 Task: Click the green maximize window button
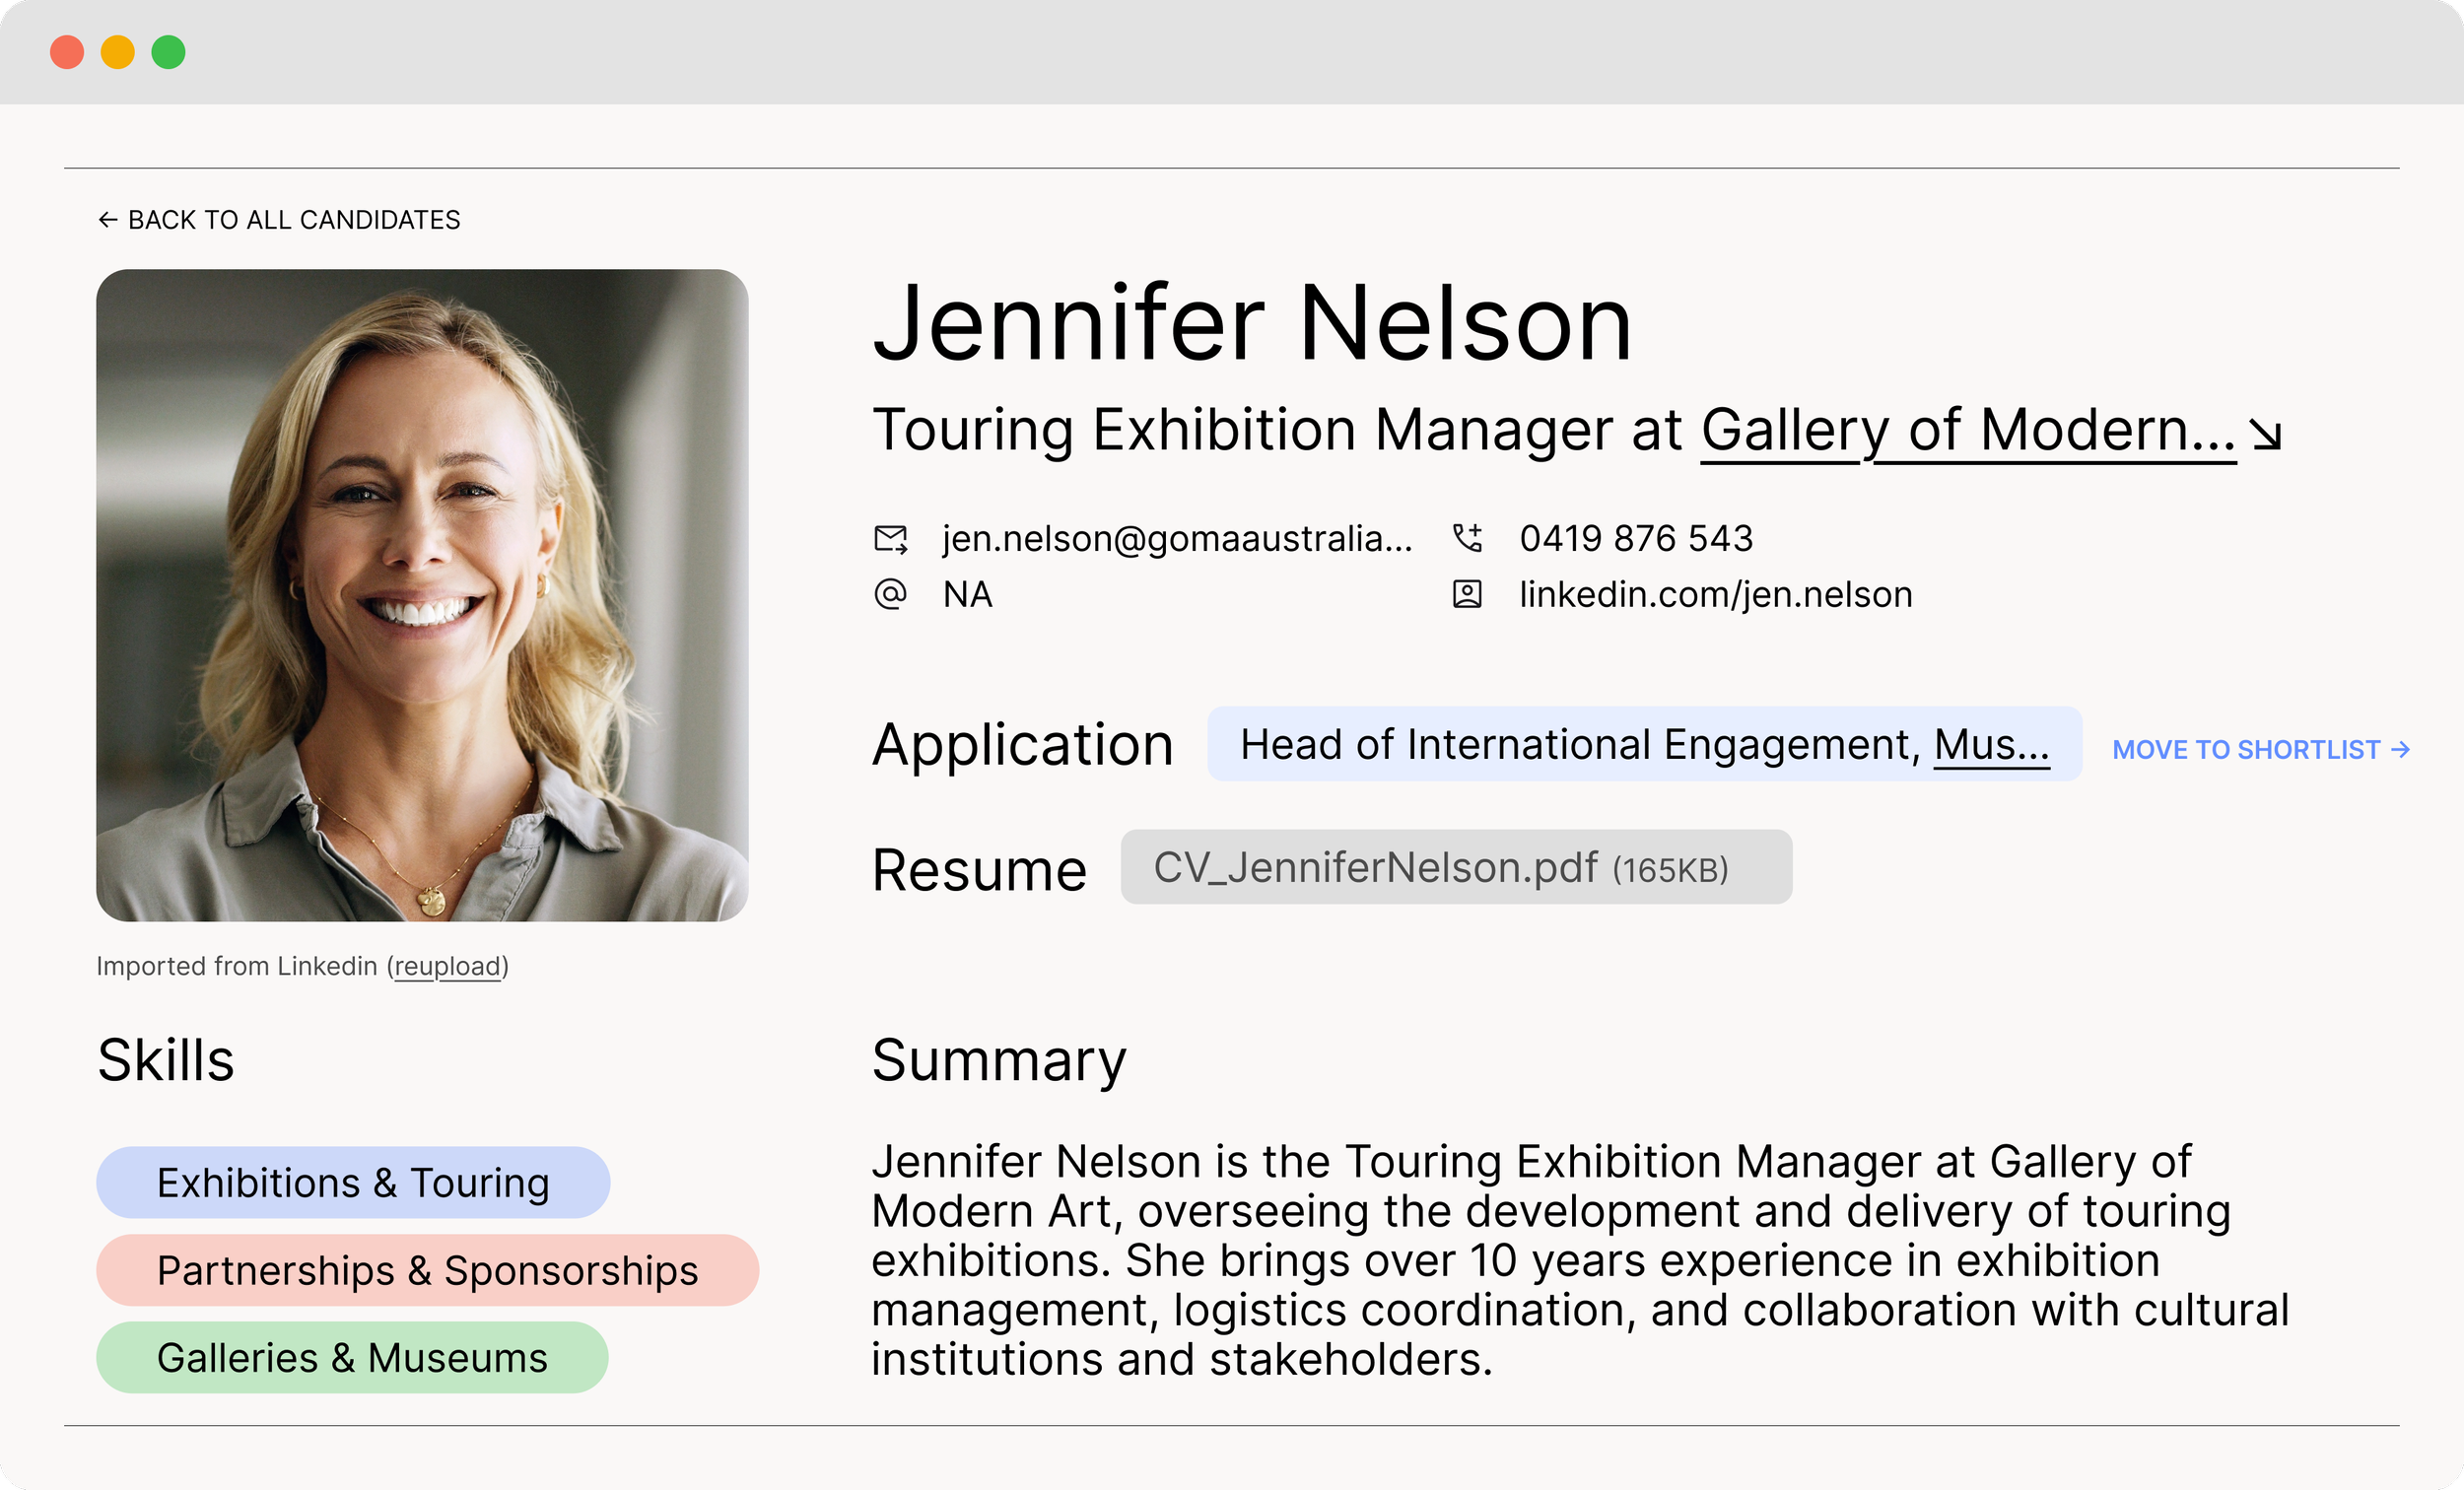168,52
